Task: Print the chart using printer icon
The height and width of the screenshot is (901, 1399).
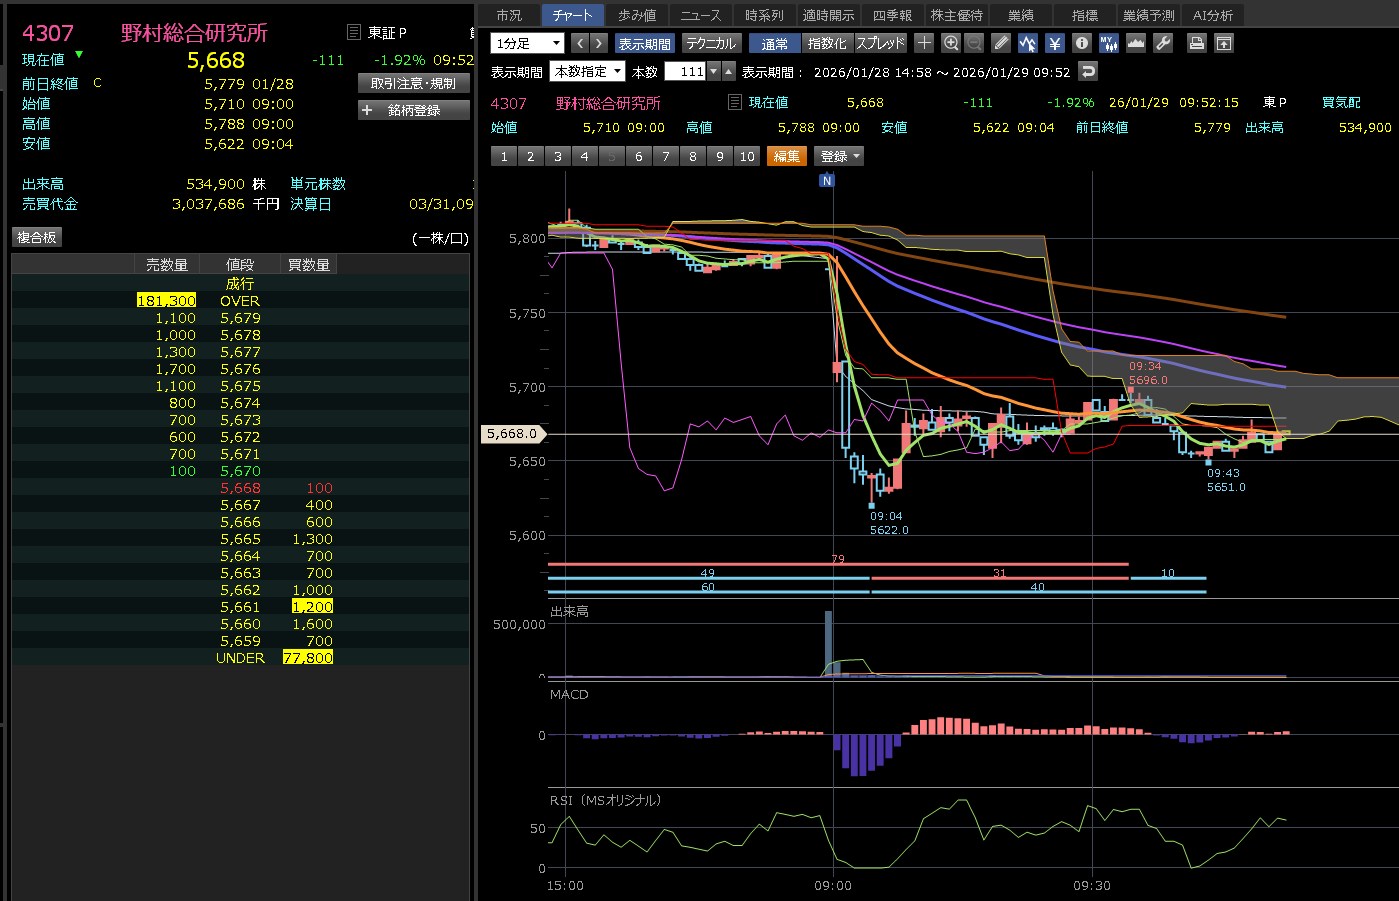Action: tap(1196, 43)
